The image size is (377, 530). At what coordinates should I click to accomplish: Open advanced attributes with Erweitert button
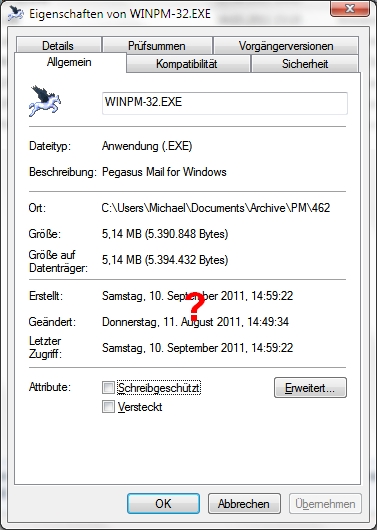coord(310,388)
